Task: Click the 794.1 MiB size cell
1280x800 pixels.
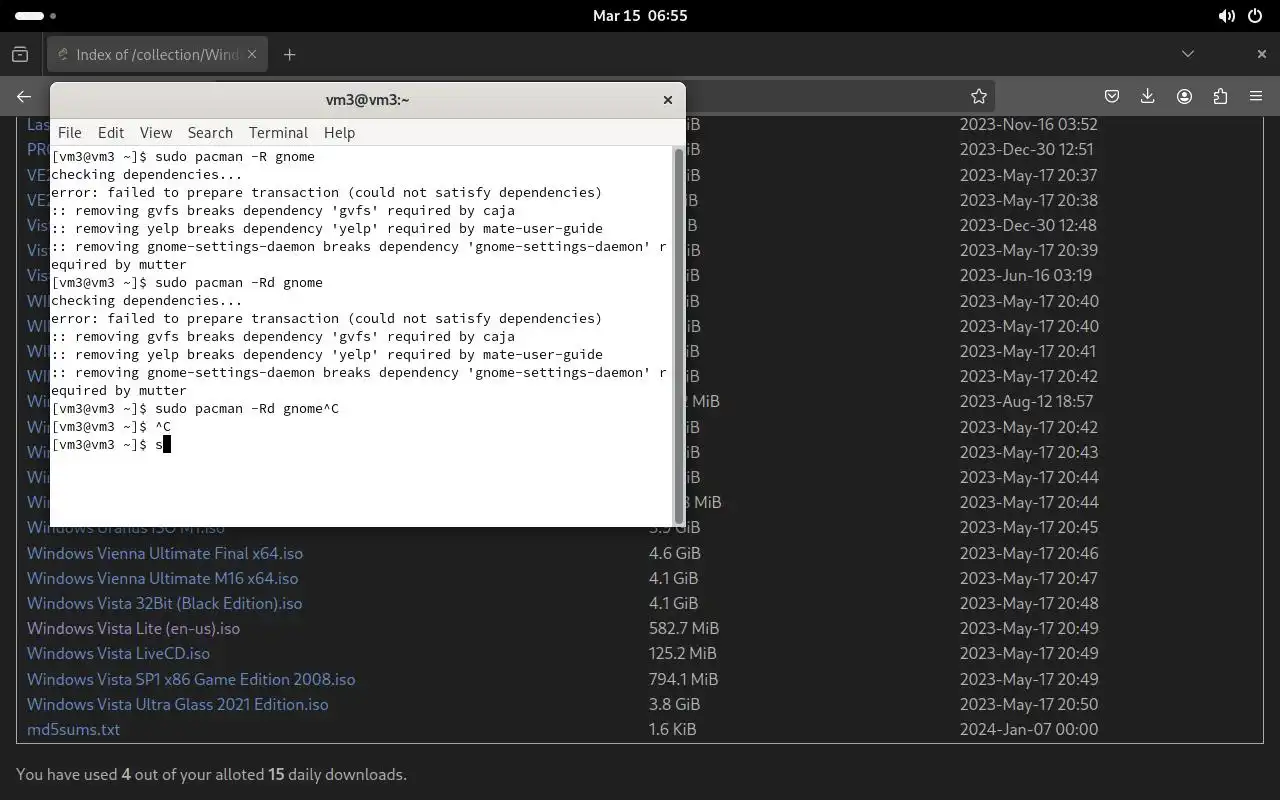Action: [x=684, y=679]
